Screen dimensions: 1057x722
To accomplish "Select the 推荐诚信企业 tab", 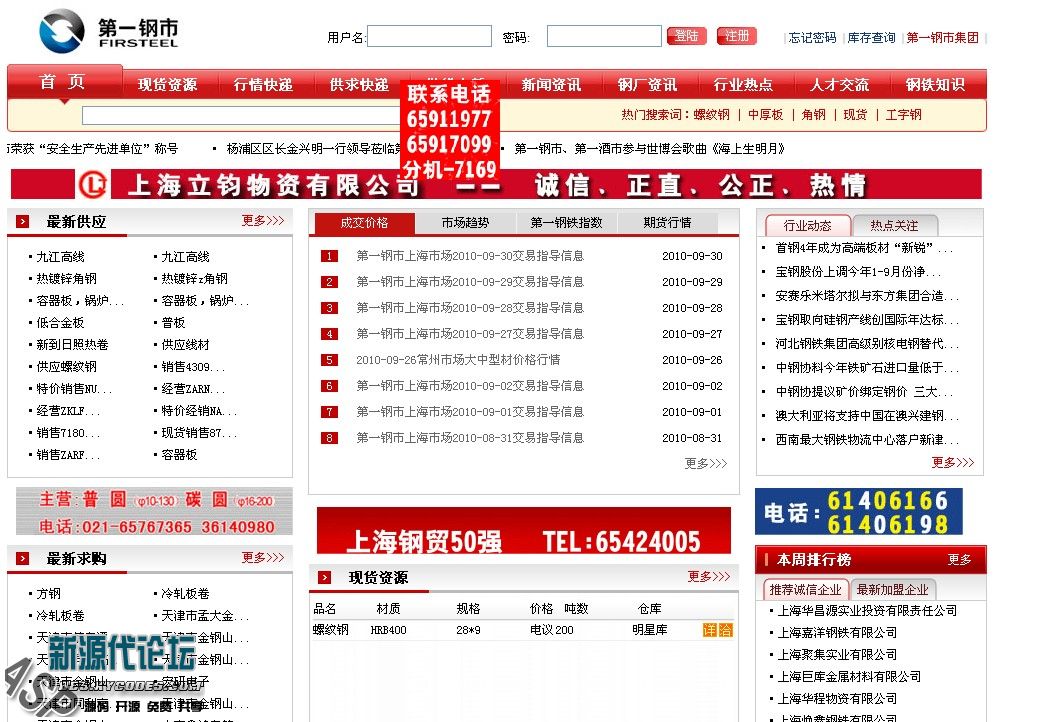I will pyautogui.click(x=806, y=590).
